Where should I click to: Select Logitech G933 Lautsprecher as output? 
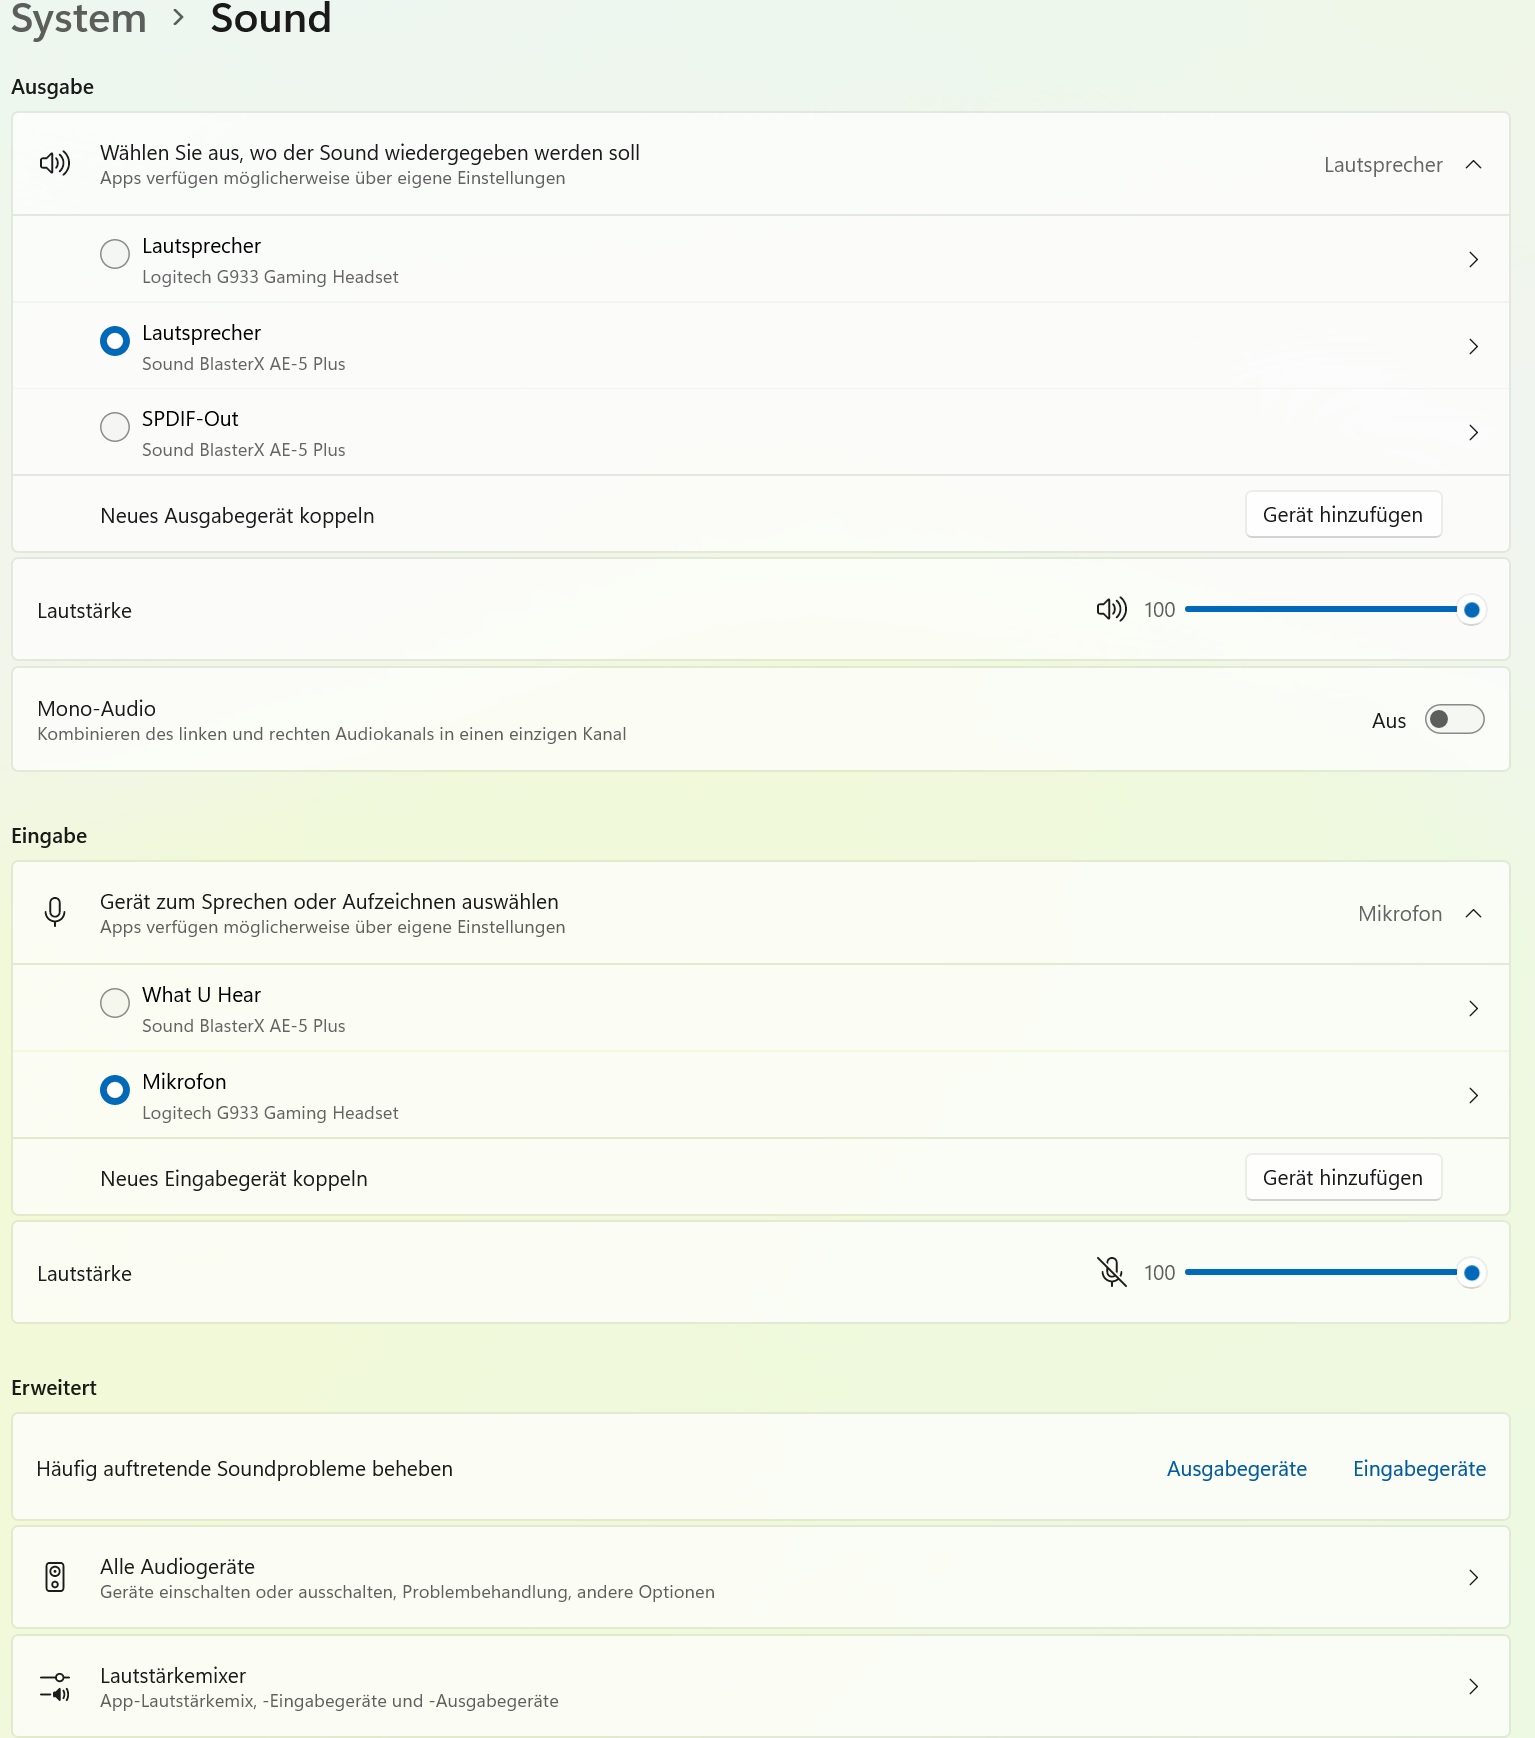point(115,254)
